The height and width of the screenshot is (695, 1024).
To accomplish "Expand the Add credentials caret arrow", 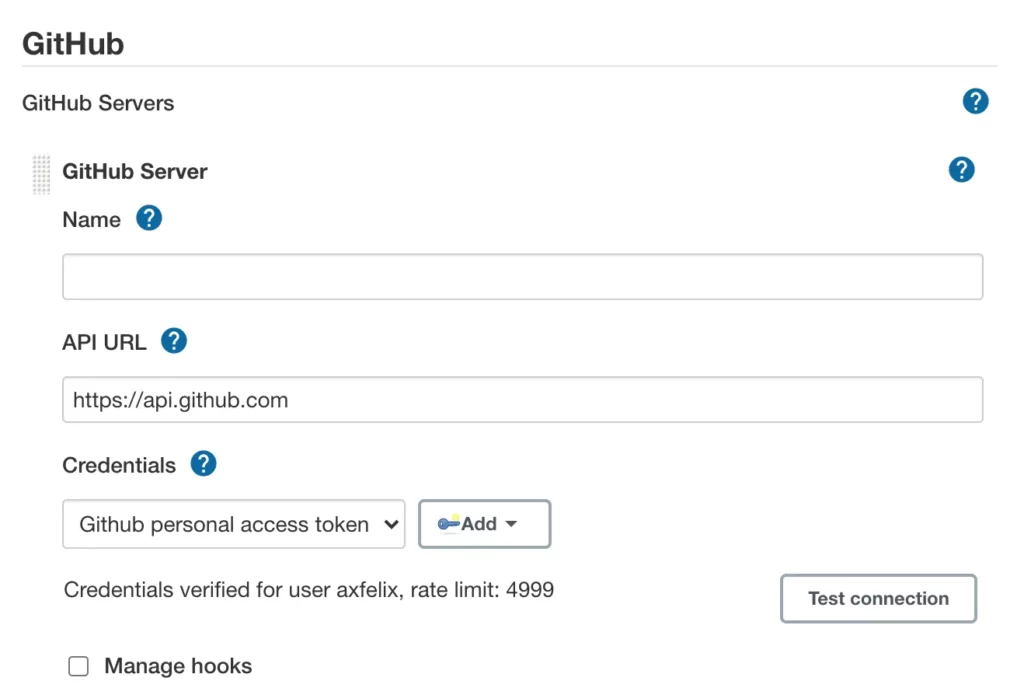I will point(511,524).
